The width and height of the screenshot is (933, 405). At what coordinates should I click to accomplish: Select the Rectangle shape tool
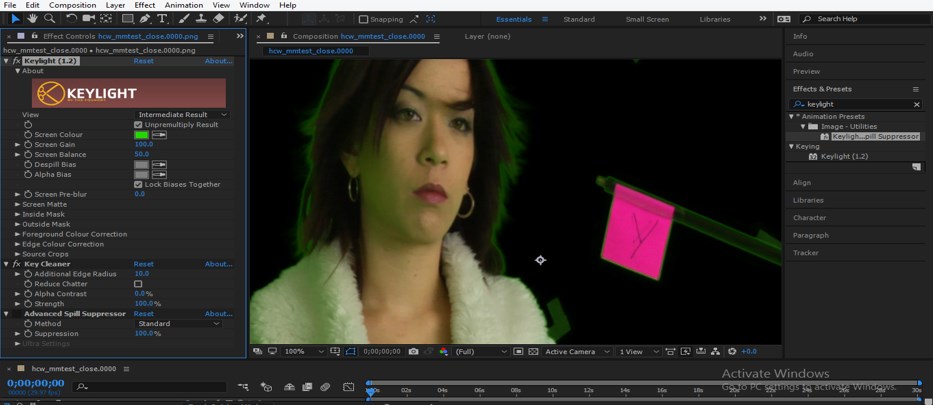[128, 19]
